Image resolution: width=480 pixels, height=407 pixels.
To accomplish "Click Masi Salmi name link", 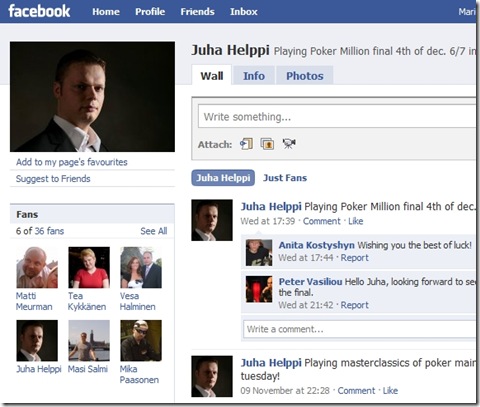I will pyautogui.click(x=88, y=369).
